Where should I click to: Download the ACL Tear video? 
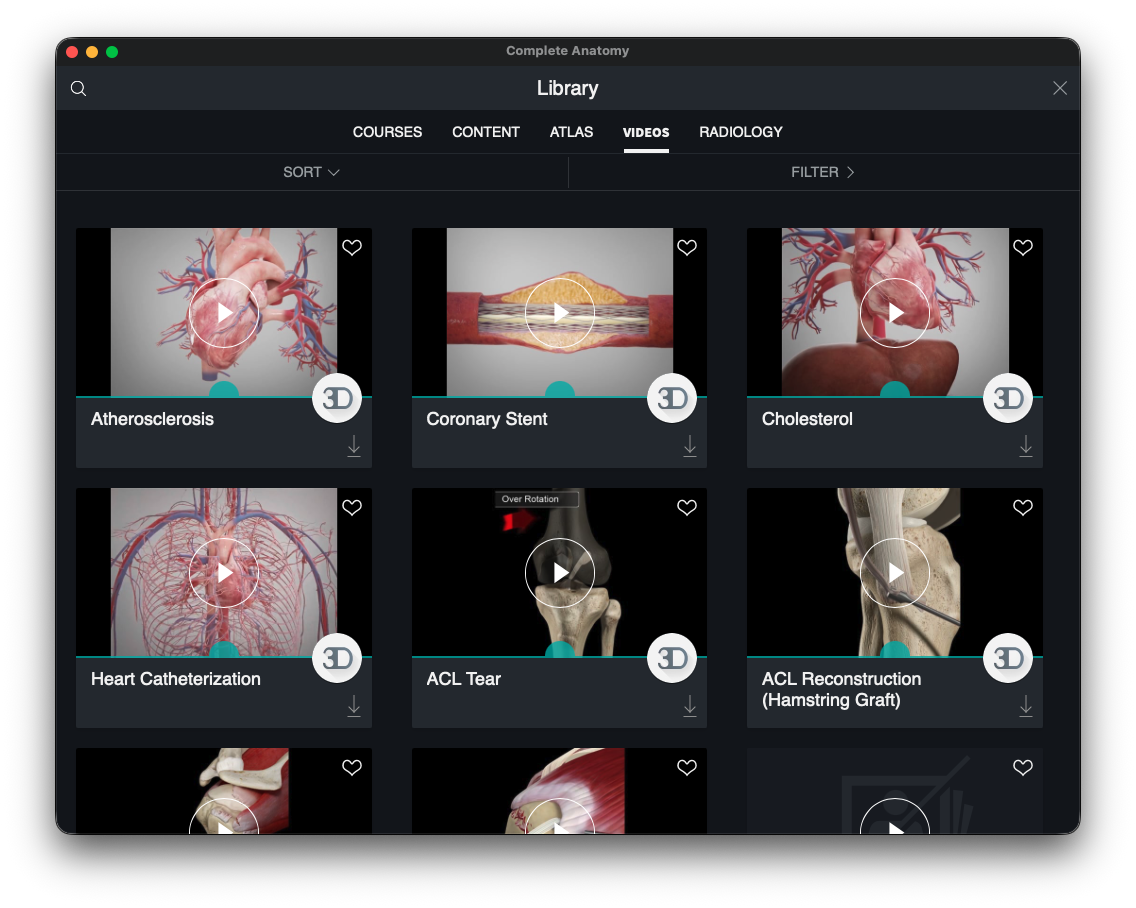(x=690, y=706)
